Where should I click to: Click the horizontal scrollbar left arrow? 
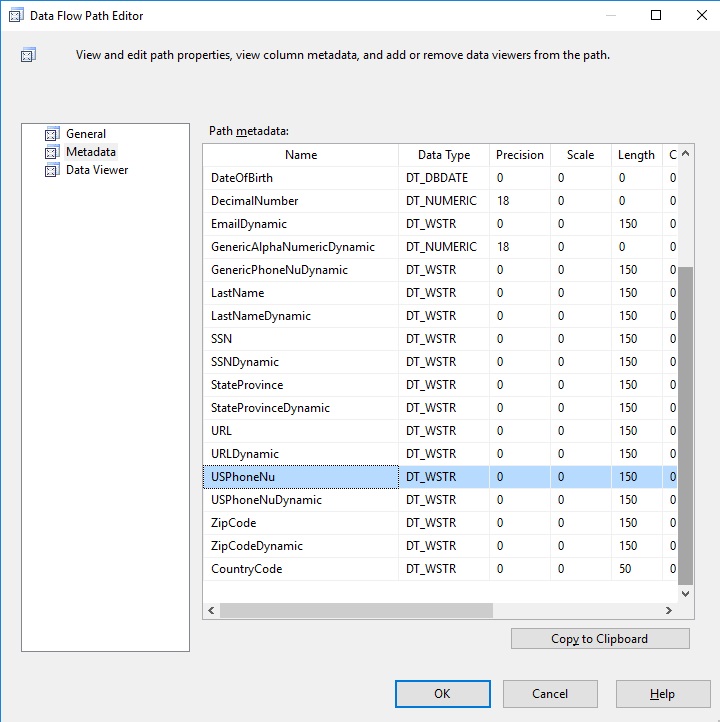pyautogui.click(x=211, y=610)
